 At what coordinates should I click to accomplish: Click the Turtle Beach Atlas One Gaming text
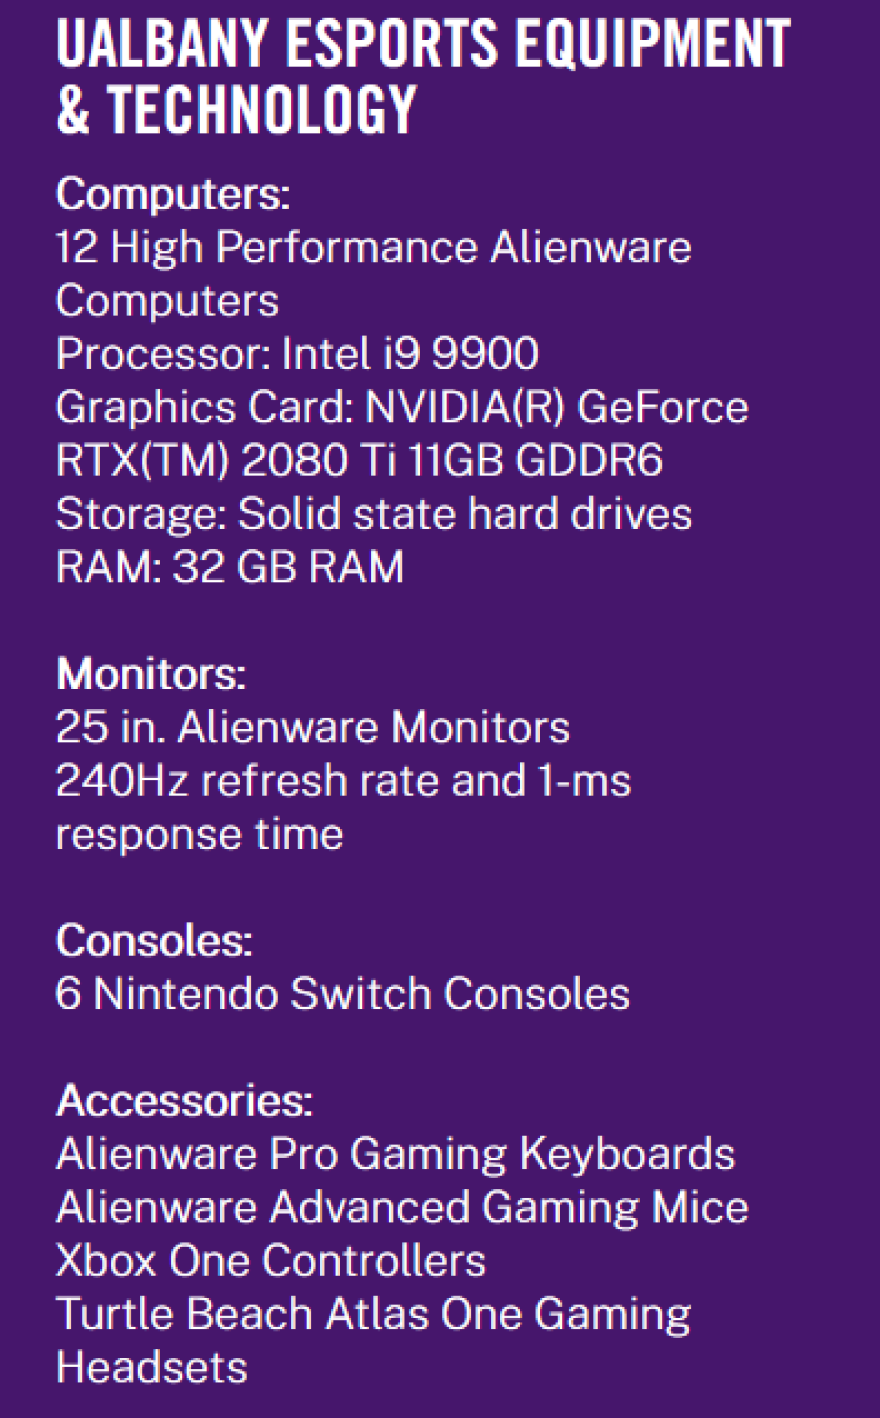pos(374,1315)
